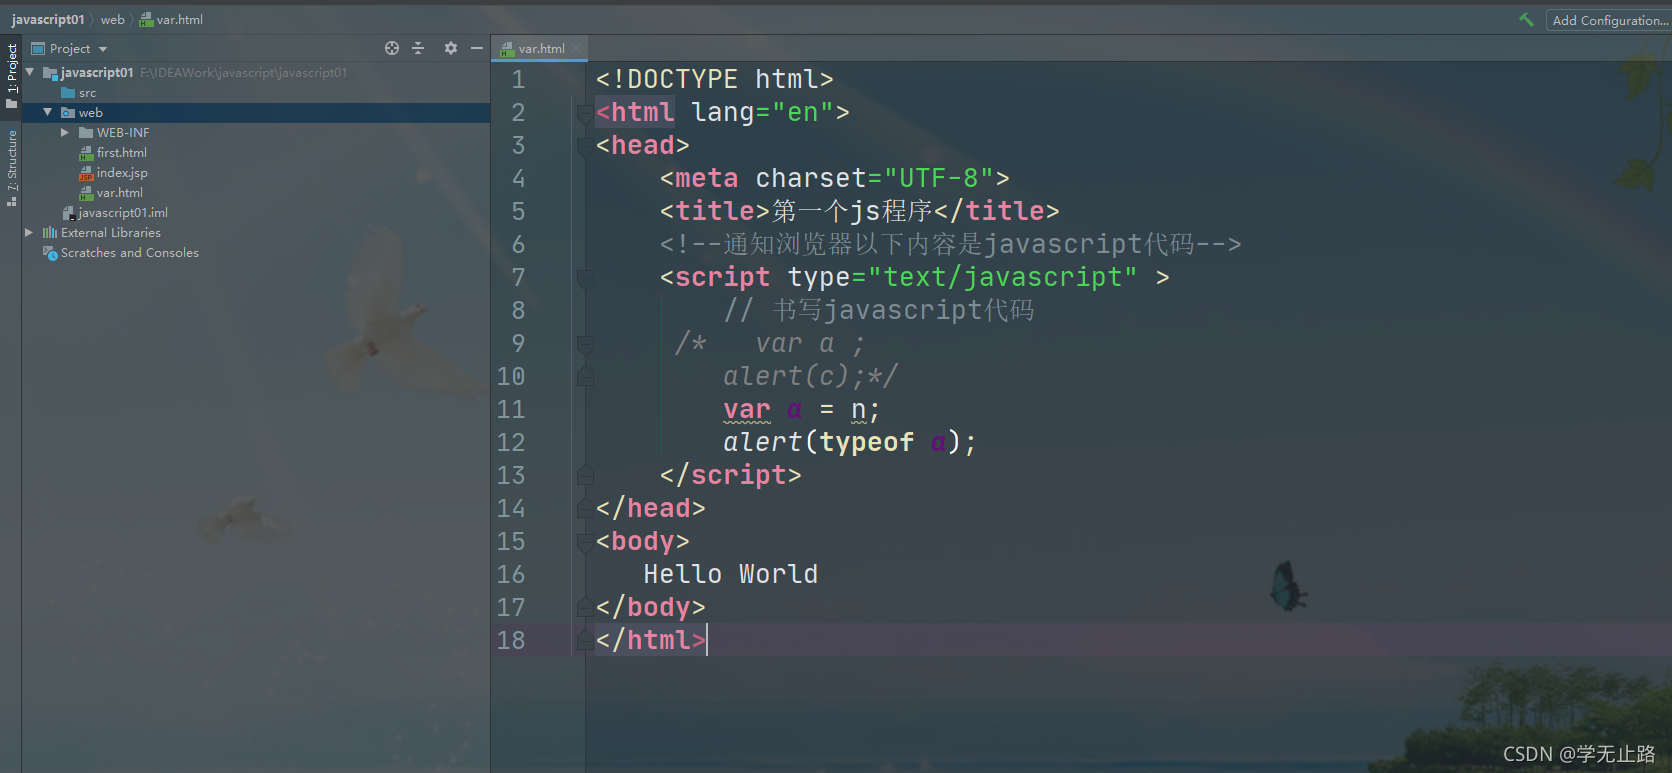Click the Scratches and Consoles icon

[50, 252]
